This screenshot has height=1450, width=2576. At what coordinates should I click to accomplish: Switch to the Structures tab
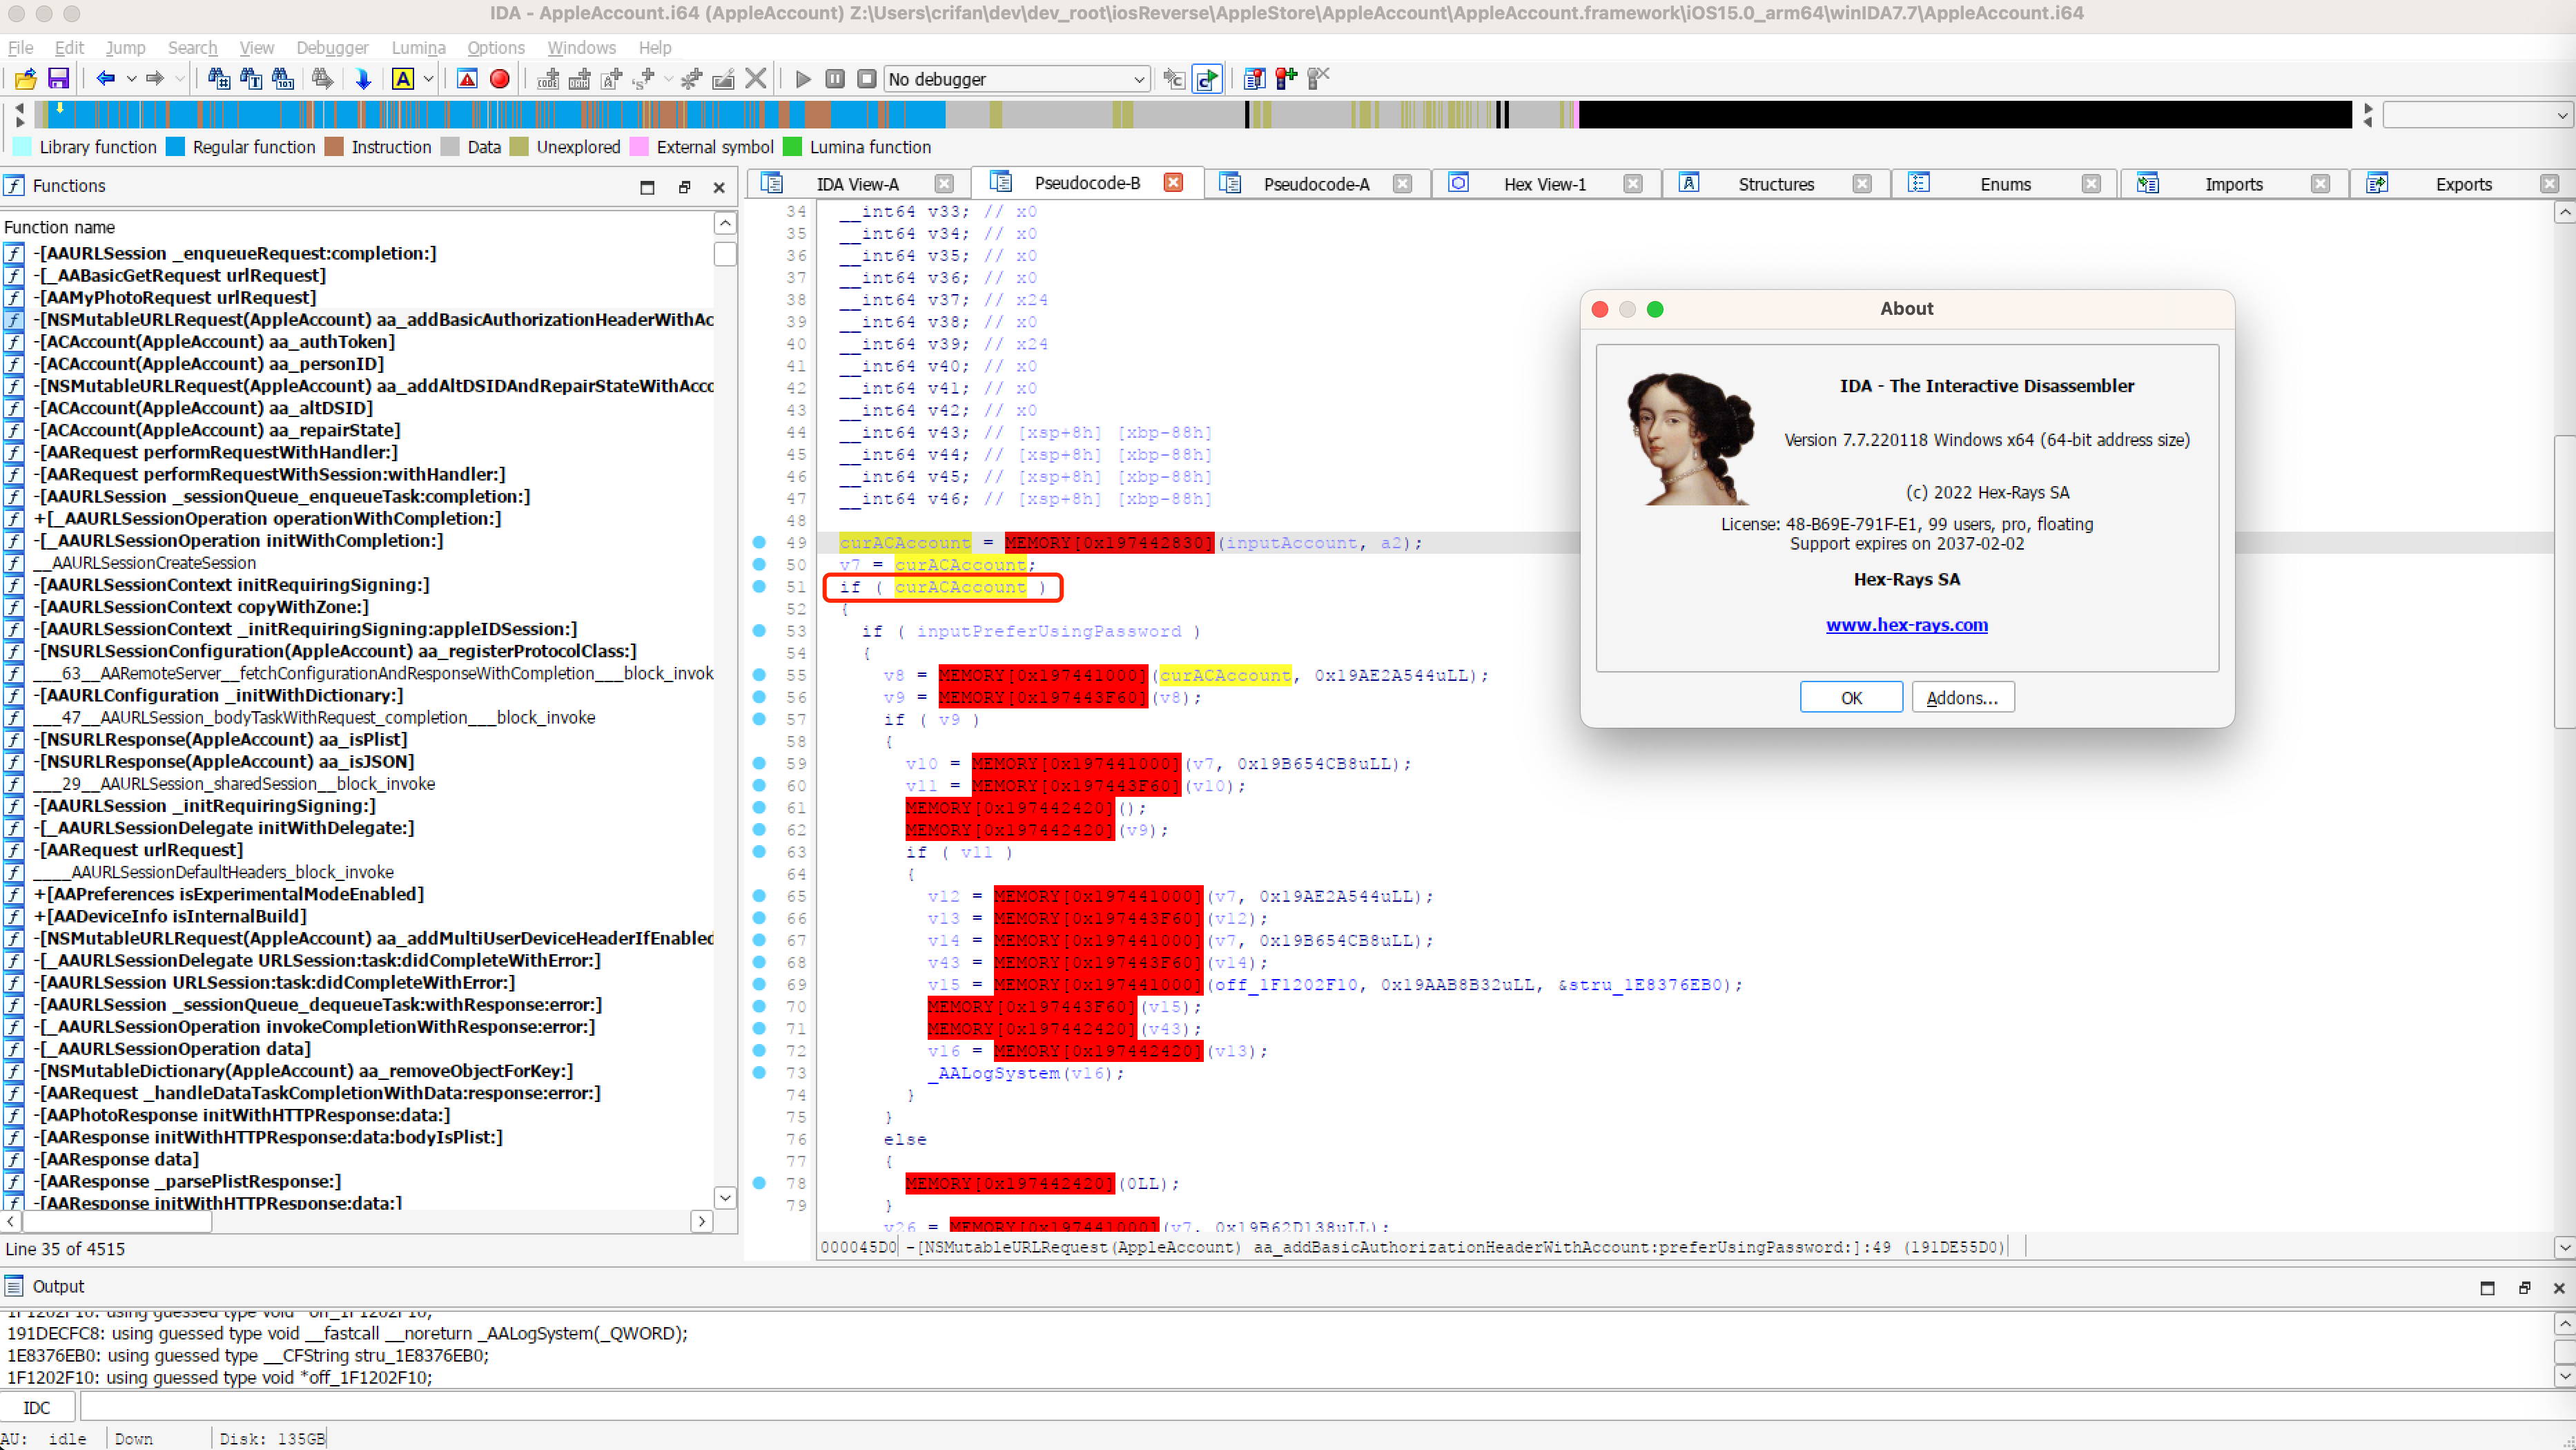(1776, 184)
